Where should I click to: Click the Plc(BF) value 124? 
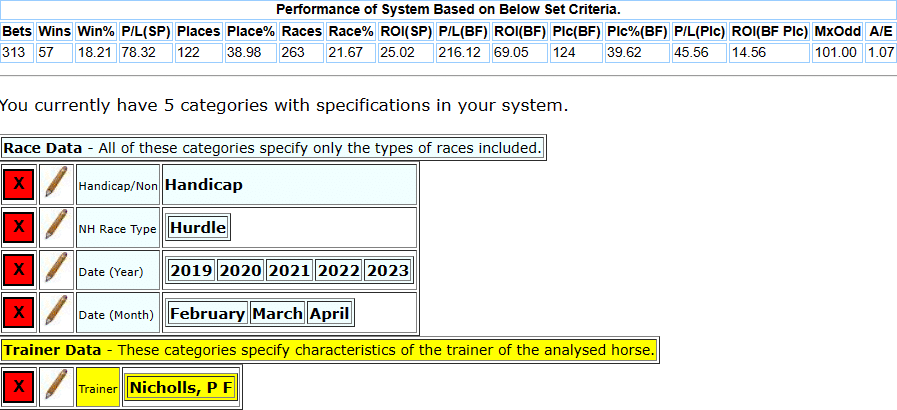576,53
